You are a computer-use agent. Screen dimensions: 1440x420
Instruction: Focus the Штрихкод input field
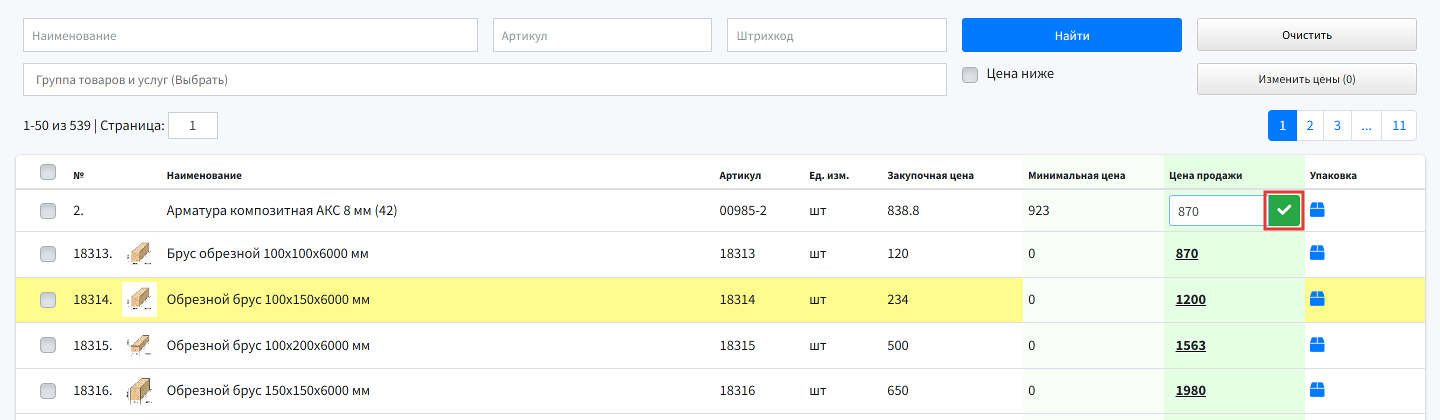837,35
